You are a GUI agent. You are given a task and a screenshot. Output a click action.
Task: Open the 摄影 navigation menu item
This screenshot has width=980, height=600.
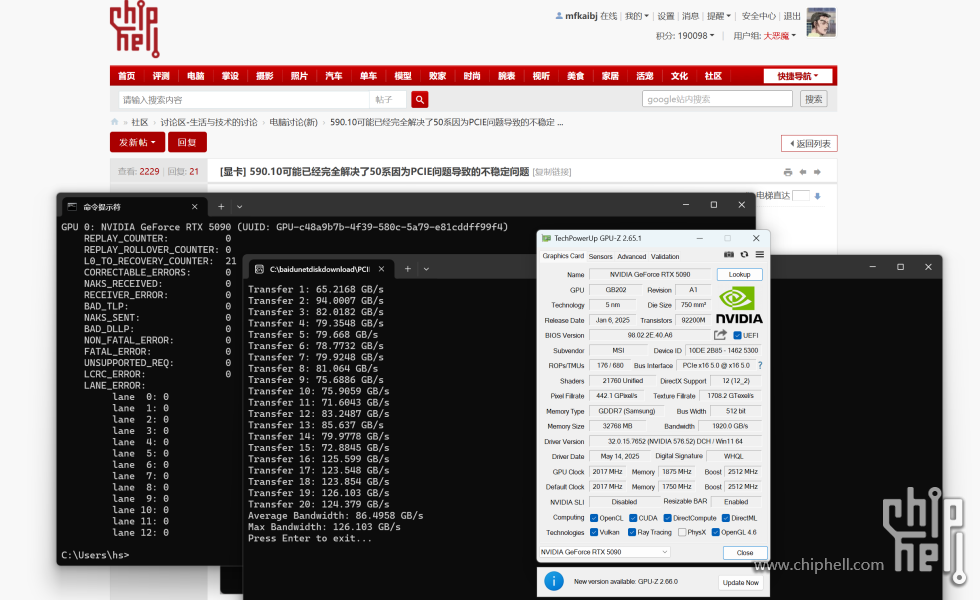click(265, 76)
